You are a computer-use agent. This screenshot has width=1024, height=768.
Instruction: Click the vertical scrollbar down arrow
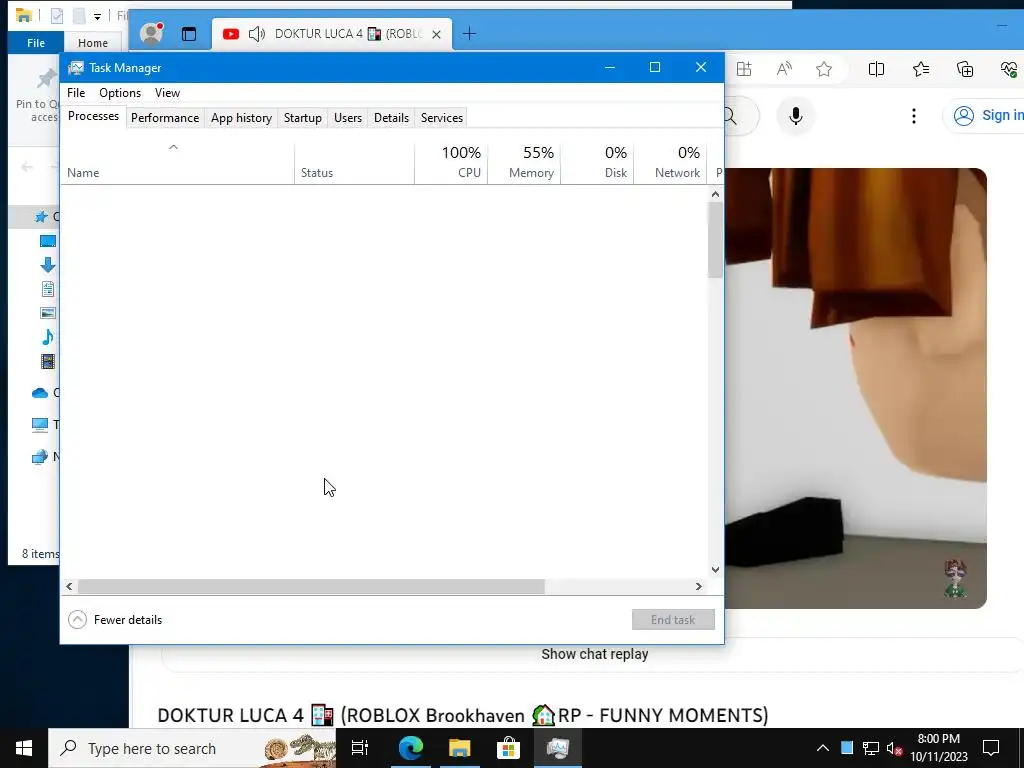click(715, 569)
